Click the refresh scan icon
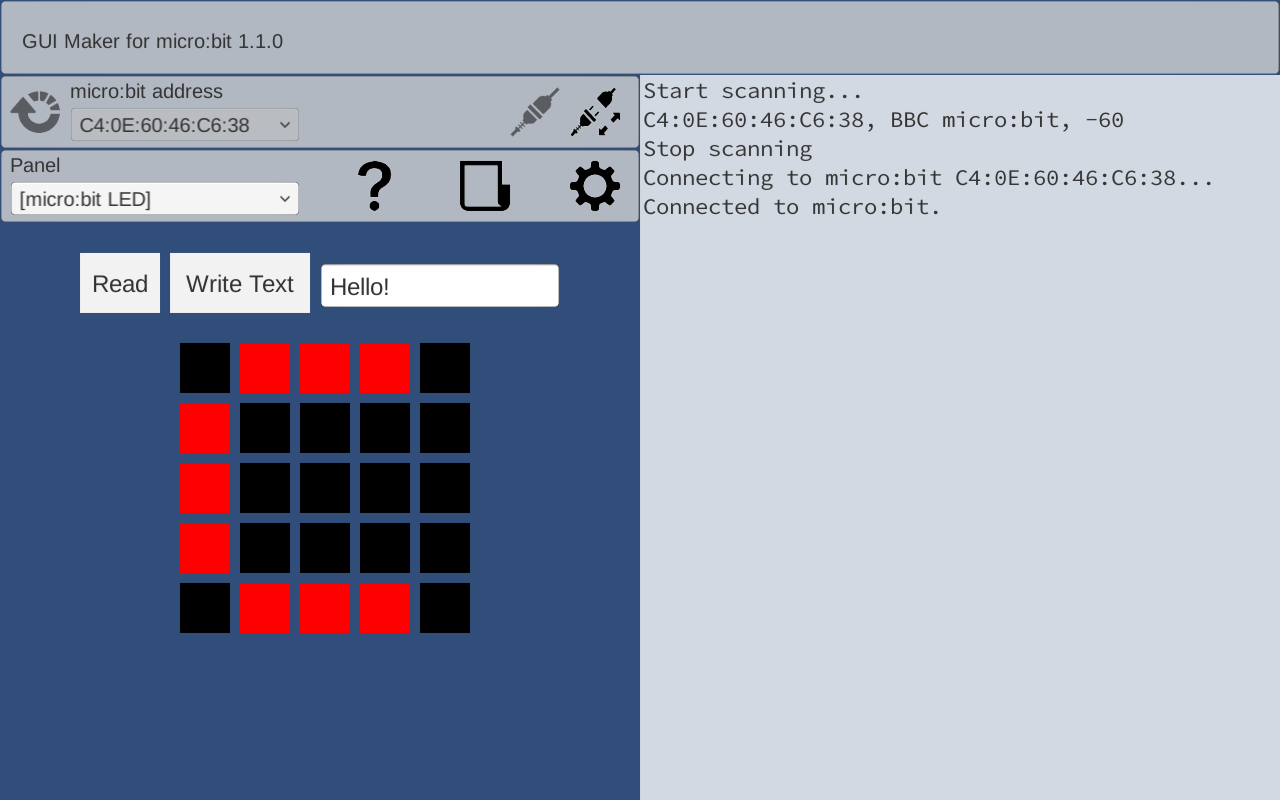The width and height of the screenshot is (1280, 800). [x=36, y=112]
